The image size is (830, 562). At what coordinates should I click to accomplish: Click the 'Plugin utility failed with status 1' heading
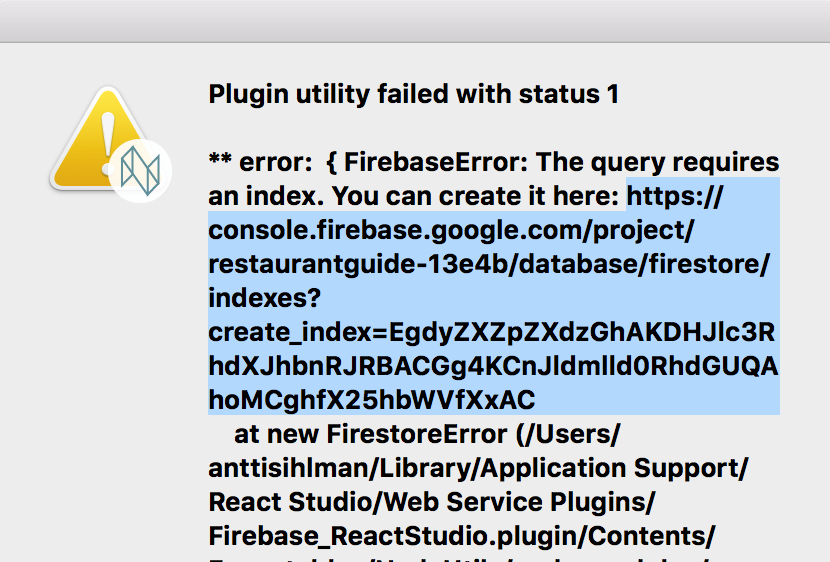coord(413,95)
